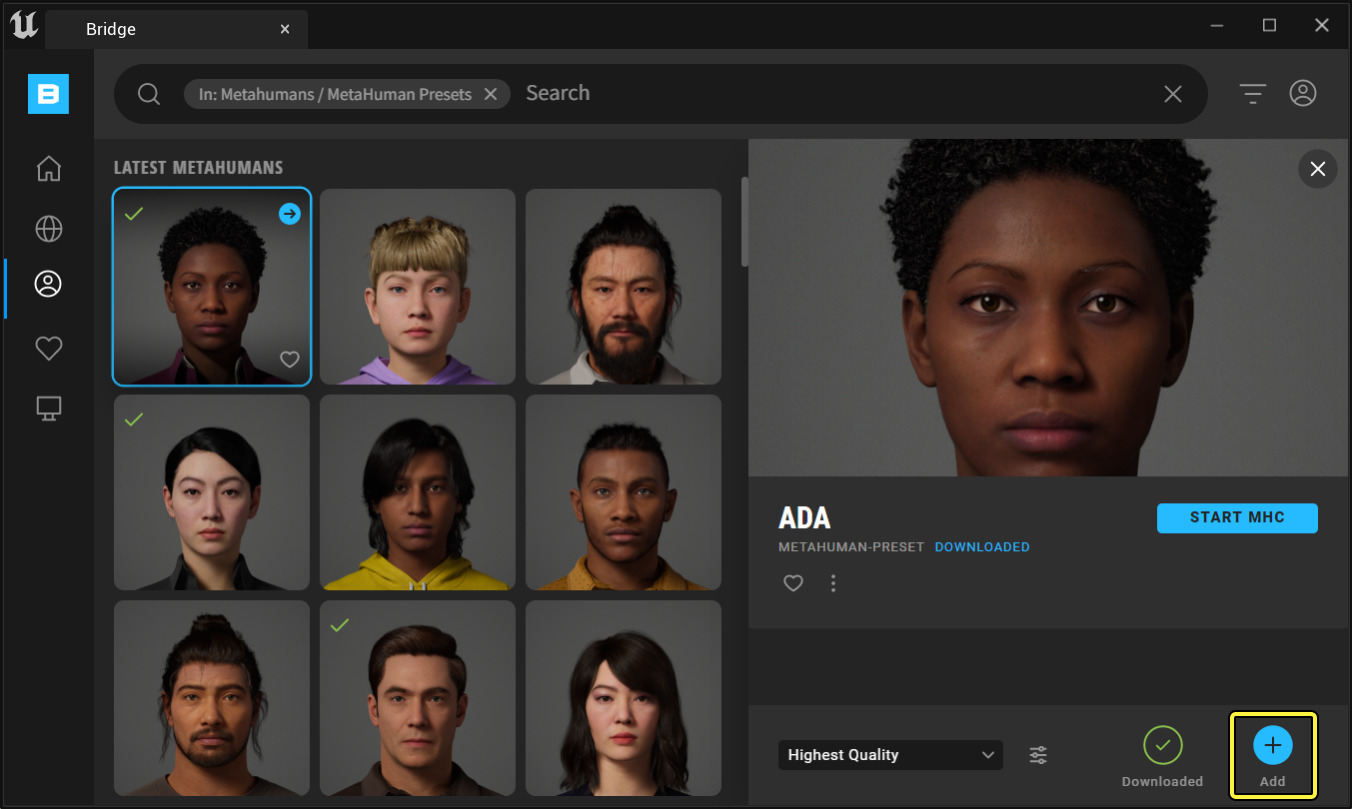Click the LATEST METAHUMANS heading
This screenshot has width=1352, height=809.
pyautogui.click(x=198, y=167)
